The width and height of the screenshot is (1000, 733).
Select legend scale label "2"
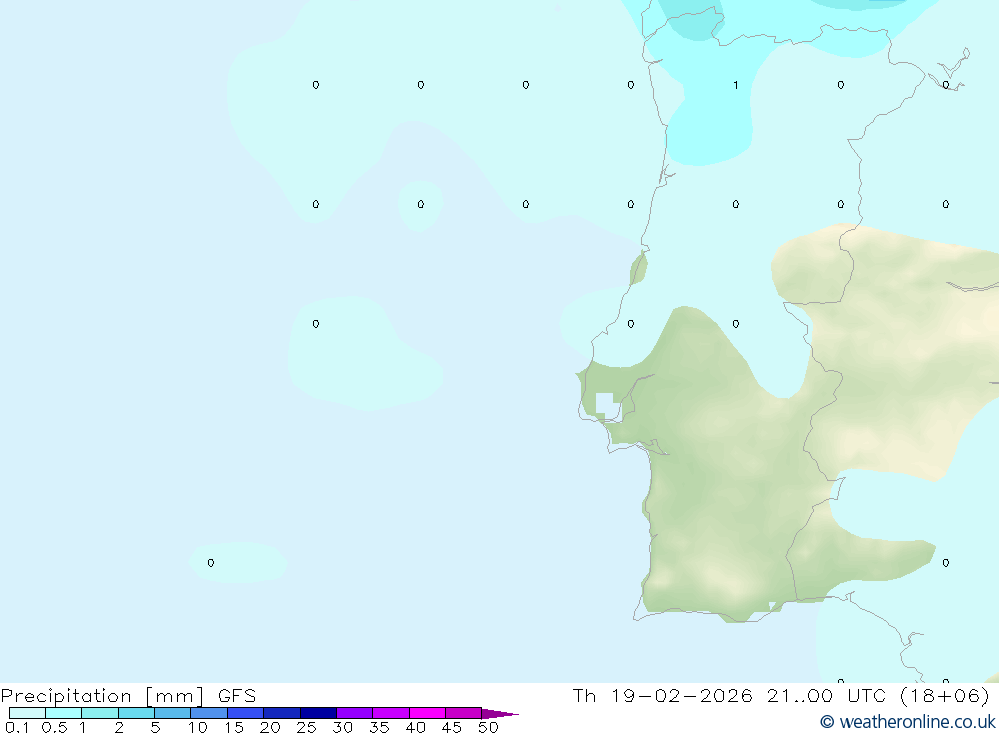[x=119, y=727]
